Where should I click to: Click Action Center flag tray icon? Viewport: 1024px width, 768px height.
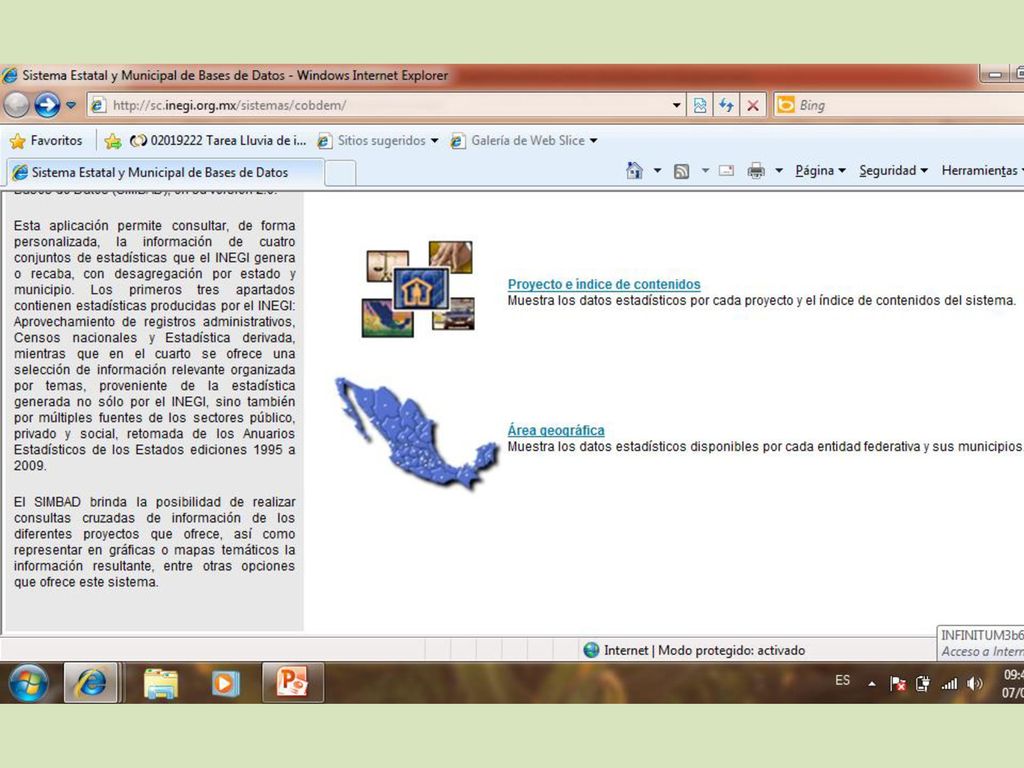click(x=898, y=684)
